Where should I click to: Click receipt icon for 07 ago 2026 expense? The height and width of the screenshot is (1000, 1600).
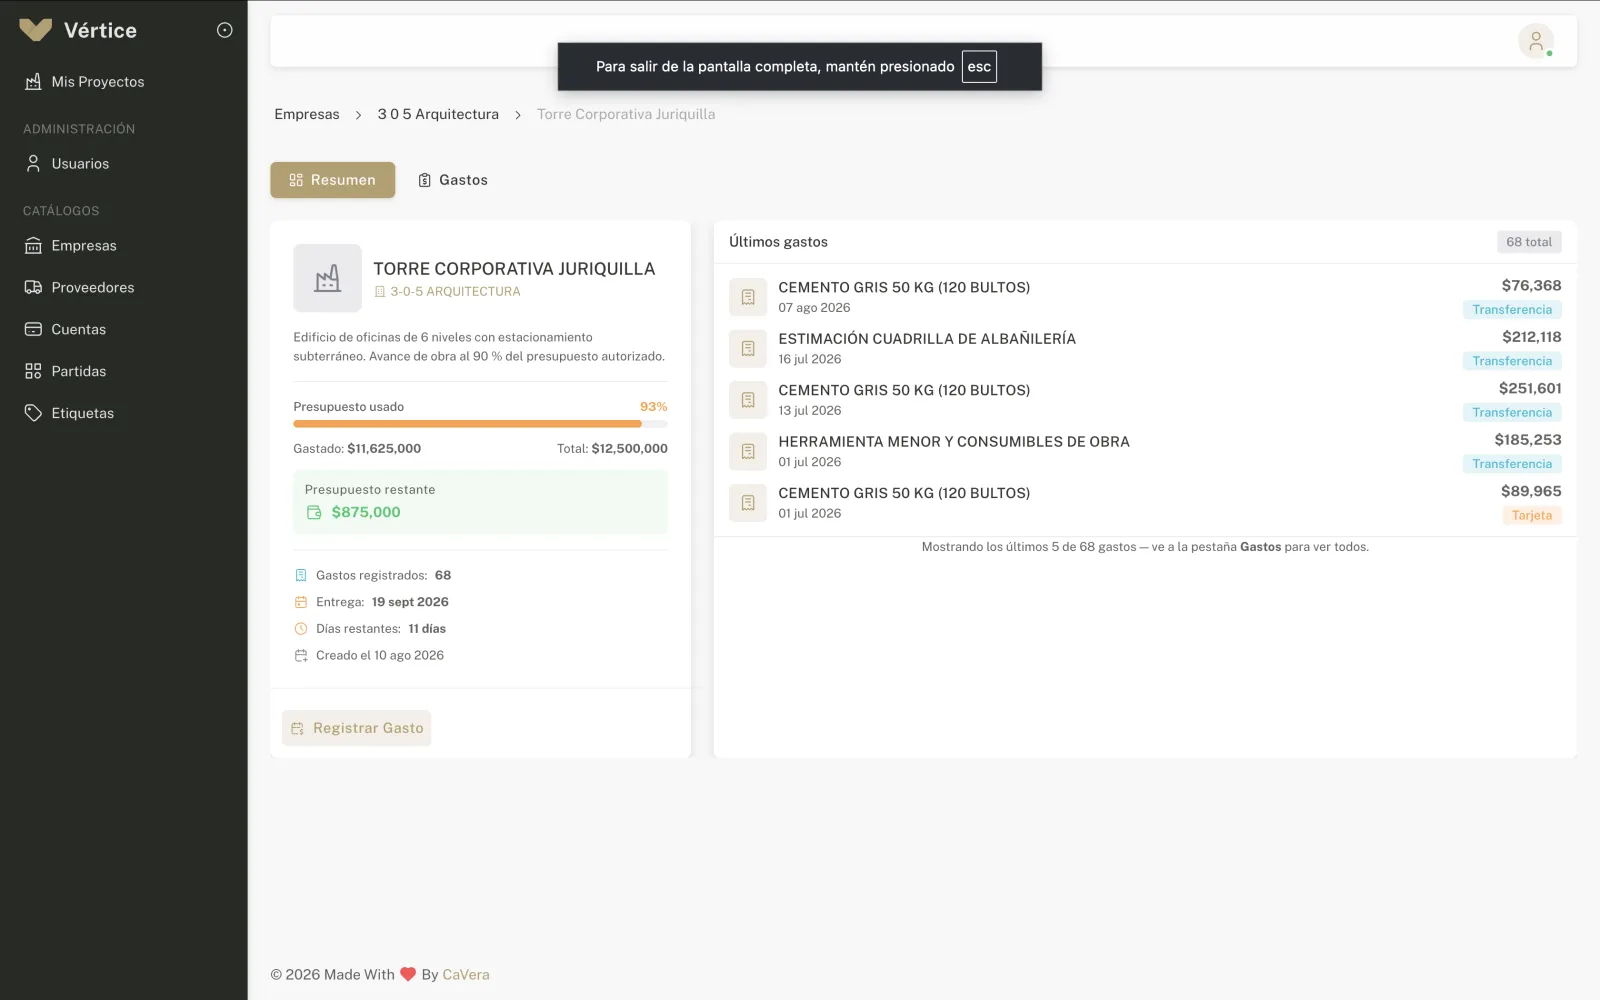748,297
